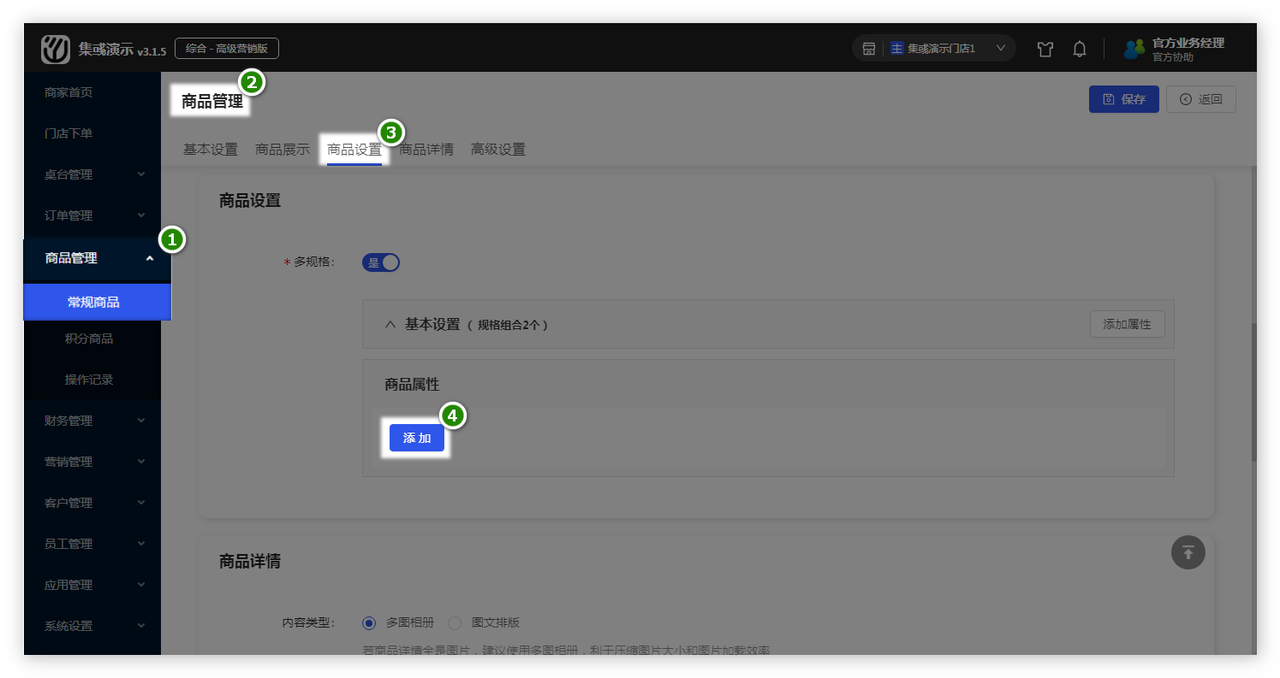Expand the 订单管理 sidebar menu
The image size is (1280, 678).
pos(92,215)
